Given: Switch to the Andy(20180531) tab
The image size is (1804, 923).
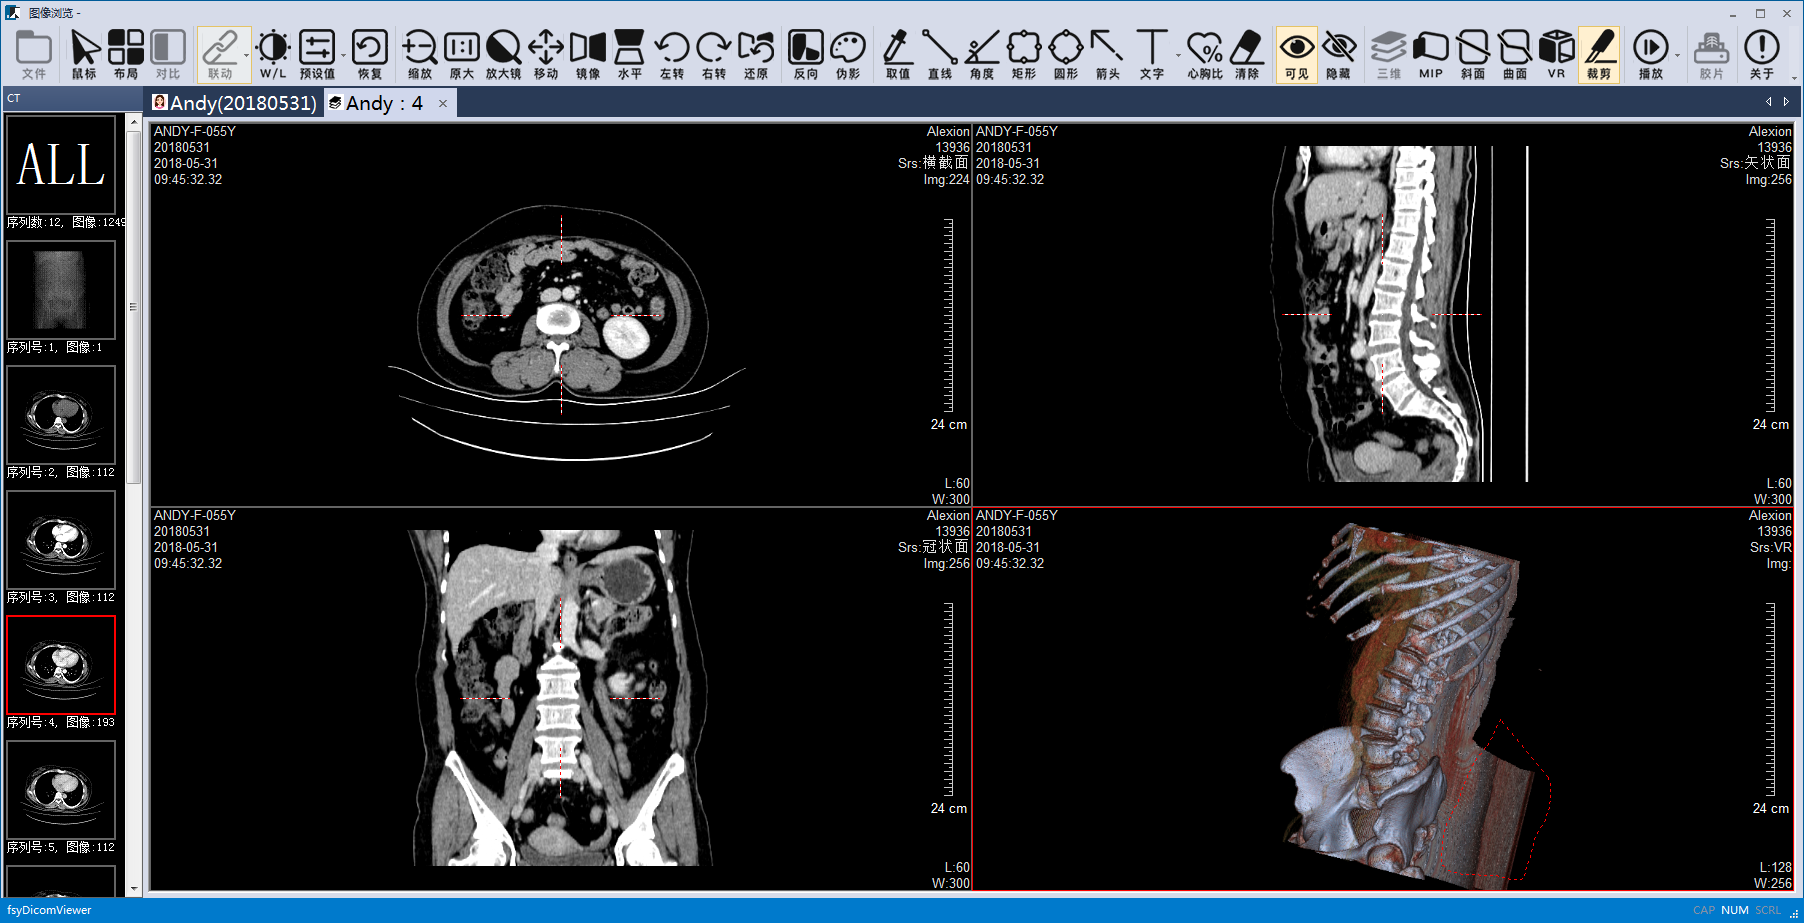Looking at the screenshot, I should click(x=235, y=103).
